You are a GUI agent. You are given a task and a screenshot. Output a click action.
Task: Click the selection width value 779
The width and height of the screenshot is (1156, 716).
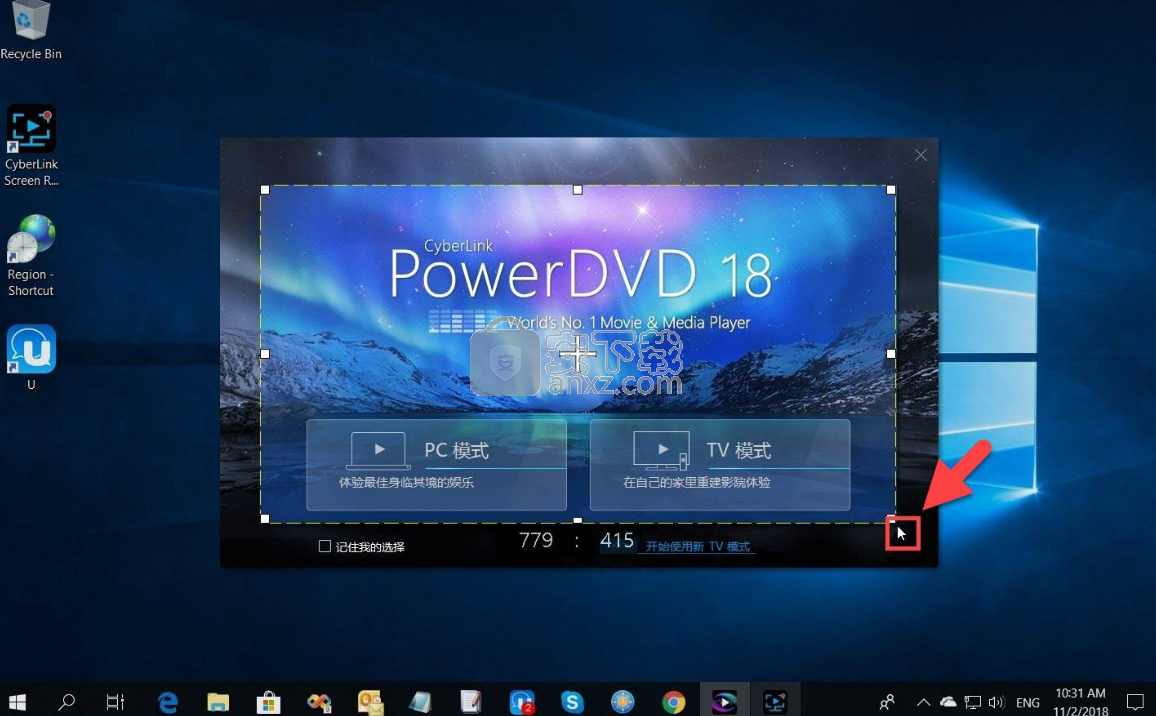536,541
